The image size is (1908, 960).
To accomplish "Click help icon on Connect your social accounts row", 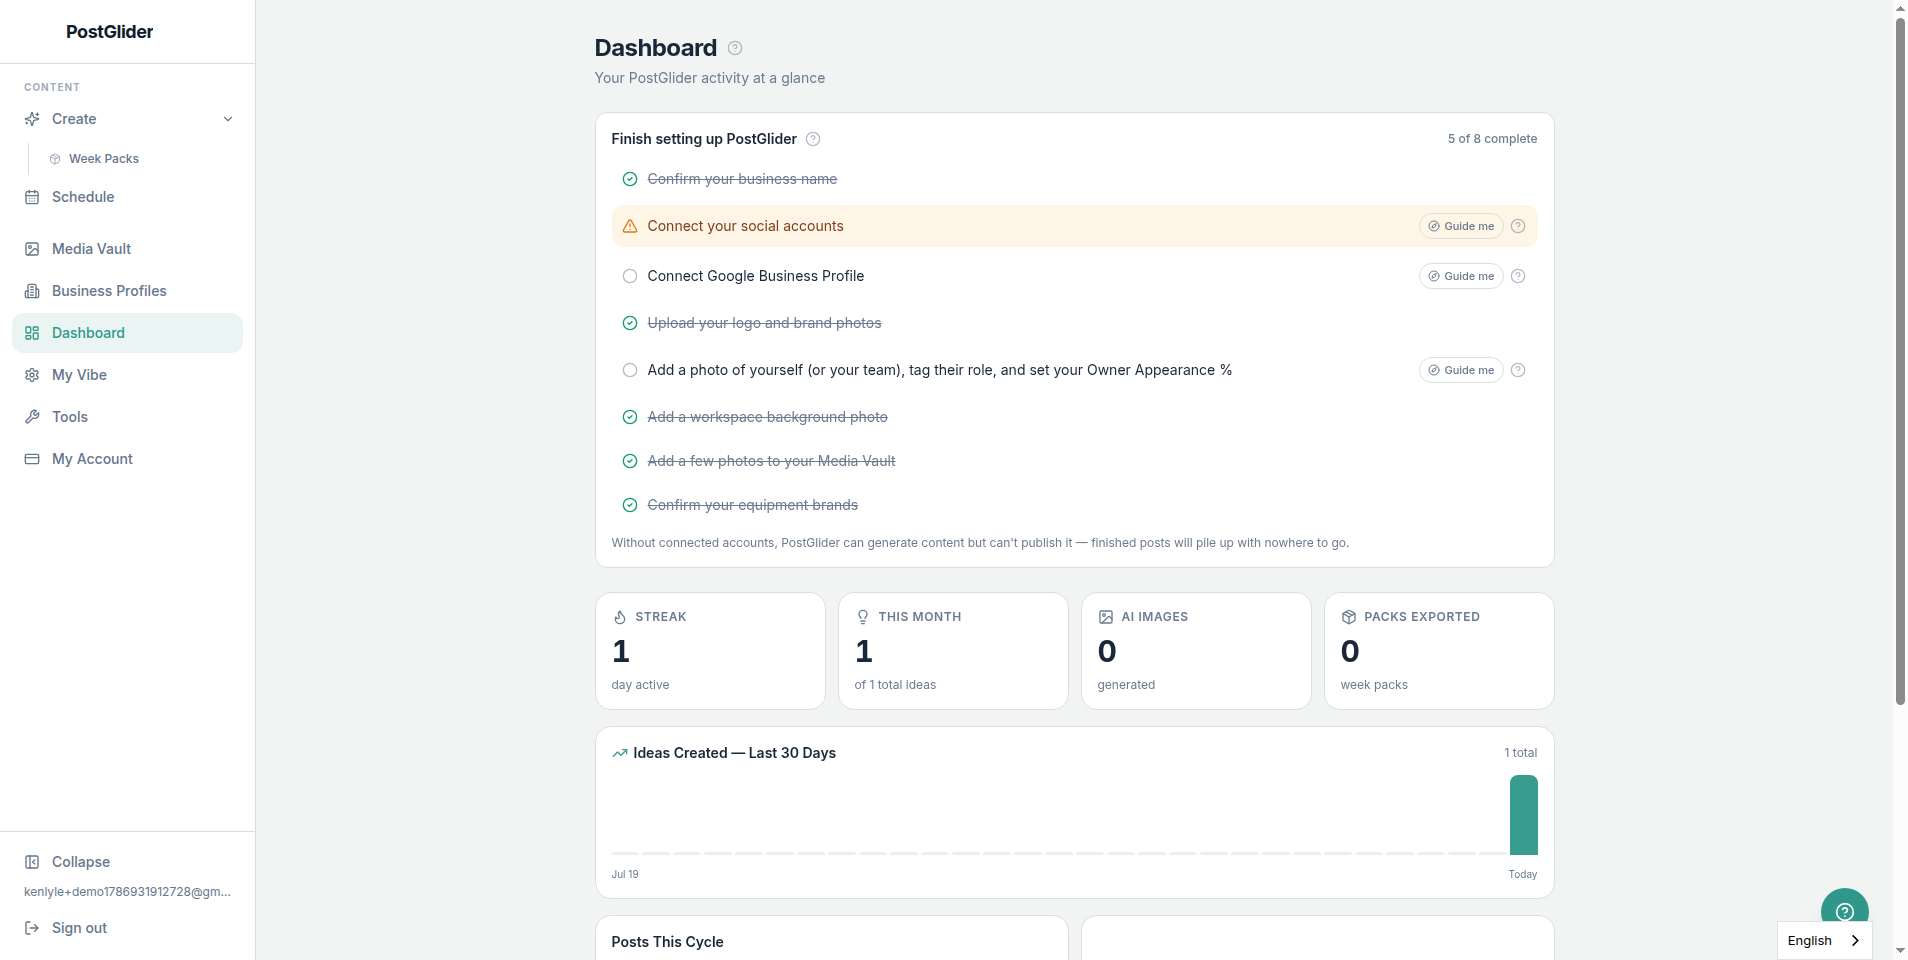I will click(1518, 226).
